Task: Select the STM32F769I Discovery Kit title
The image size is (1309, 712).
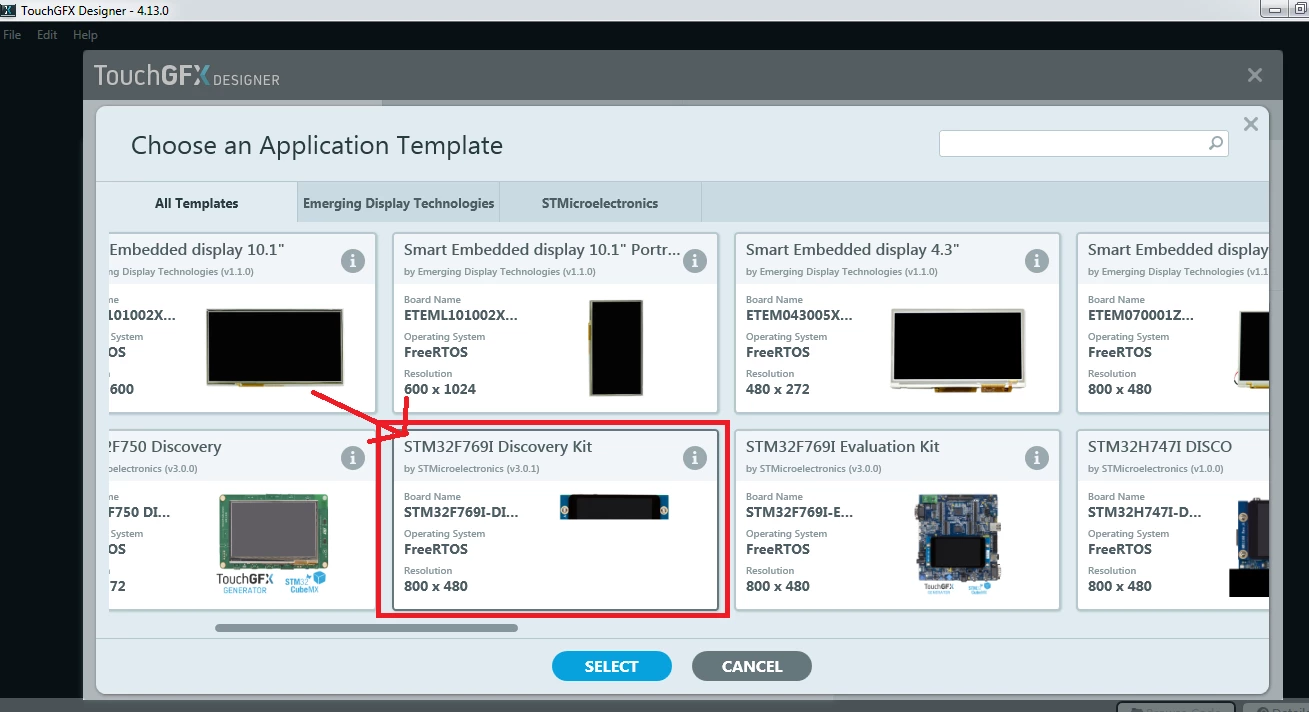Action: 498,446
